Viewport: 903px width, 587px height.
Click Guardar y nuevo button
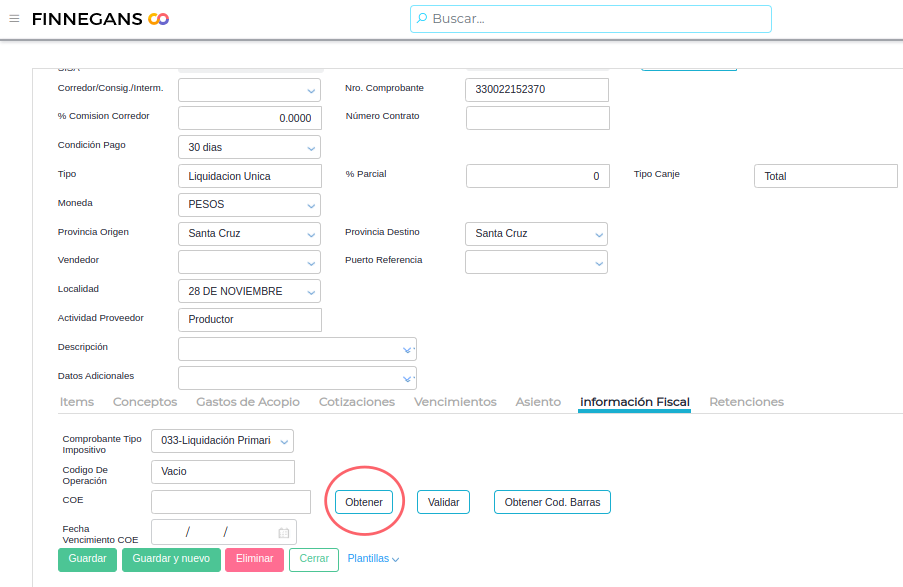click(171, 559)
